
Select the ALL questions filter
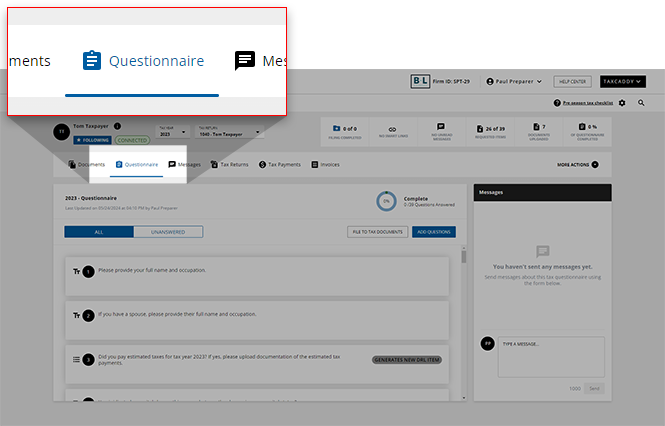point(99,232)
